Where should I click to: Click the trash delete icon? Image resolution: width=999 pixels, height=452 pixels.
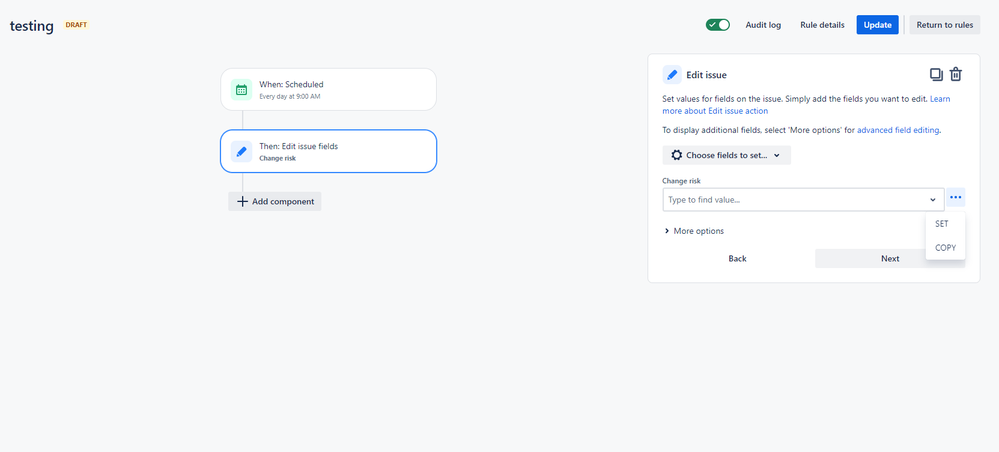pos(956,75)
